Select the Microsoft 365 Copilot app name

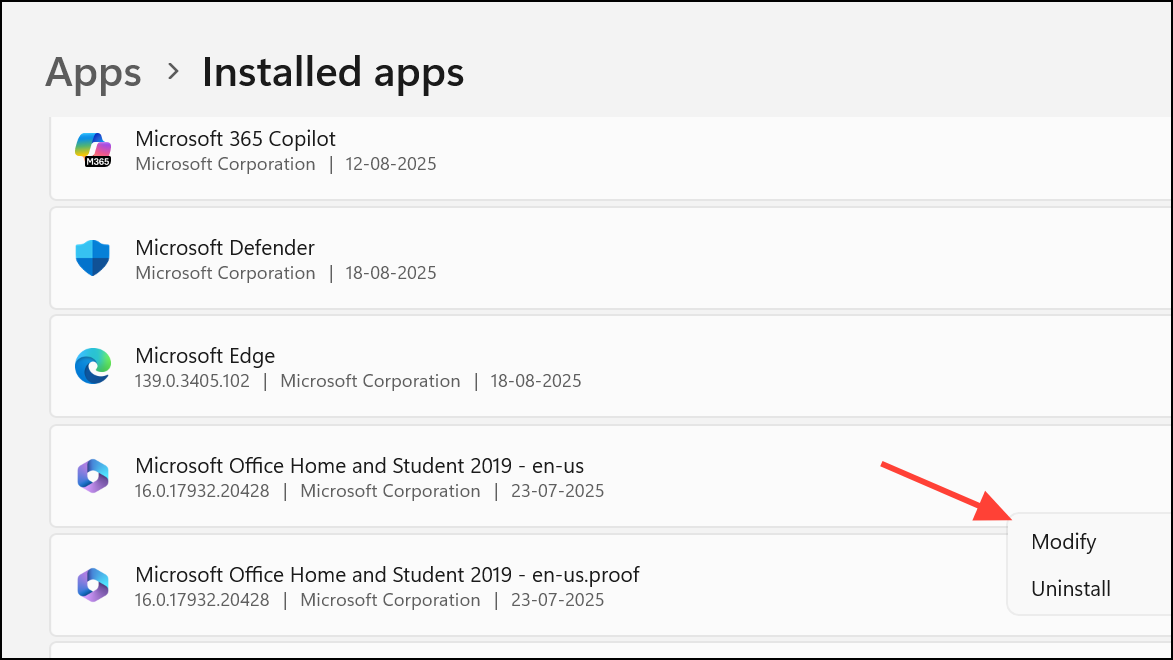click(235, 138)
